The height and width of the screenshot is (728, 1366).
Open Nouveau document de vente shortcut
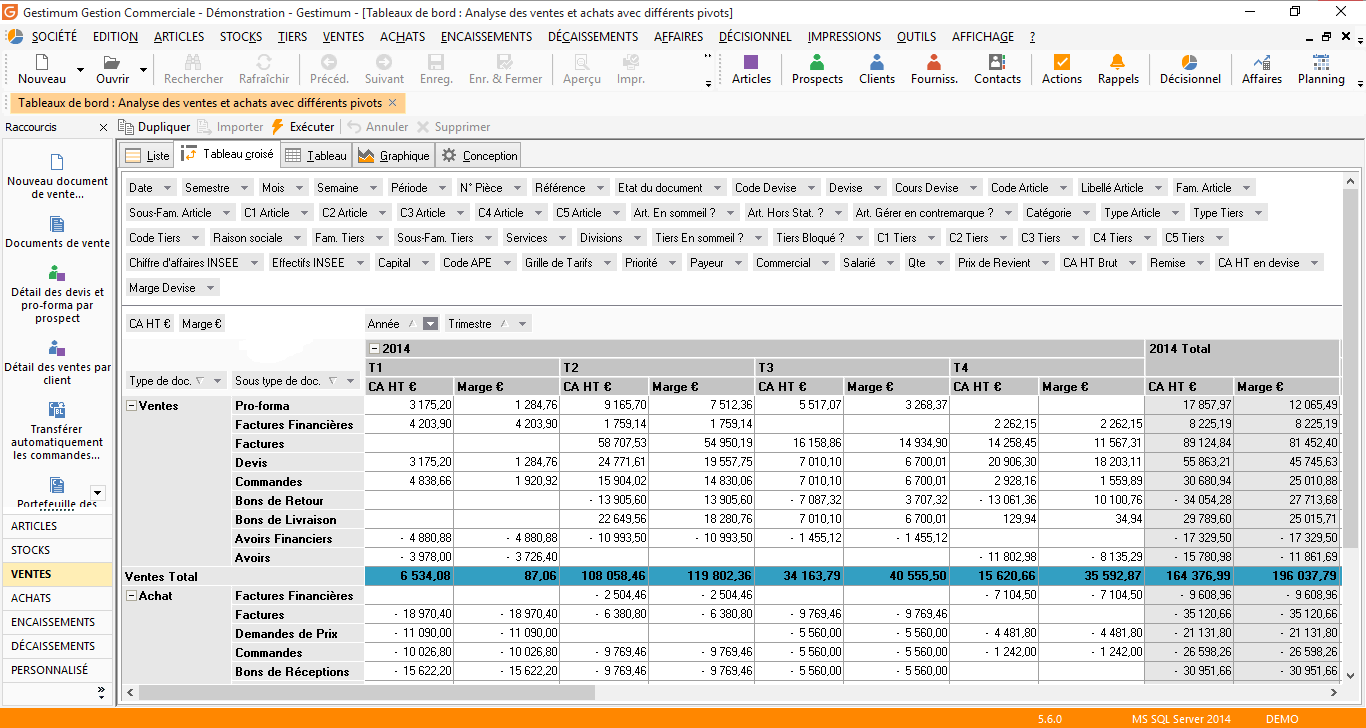[x=57, y=176]
